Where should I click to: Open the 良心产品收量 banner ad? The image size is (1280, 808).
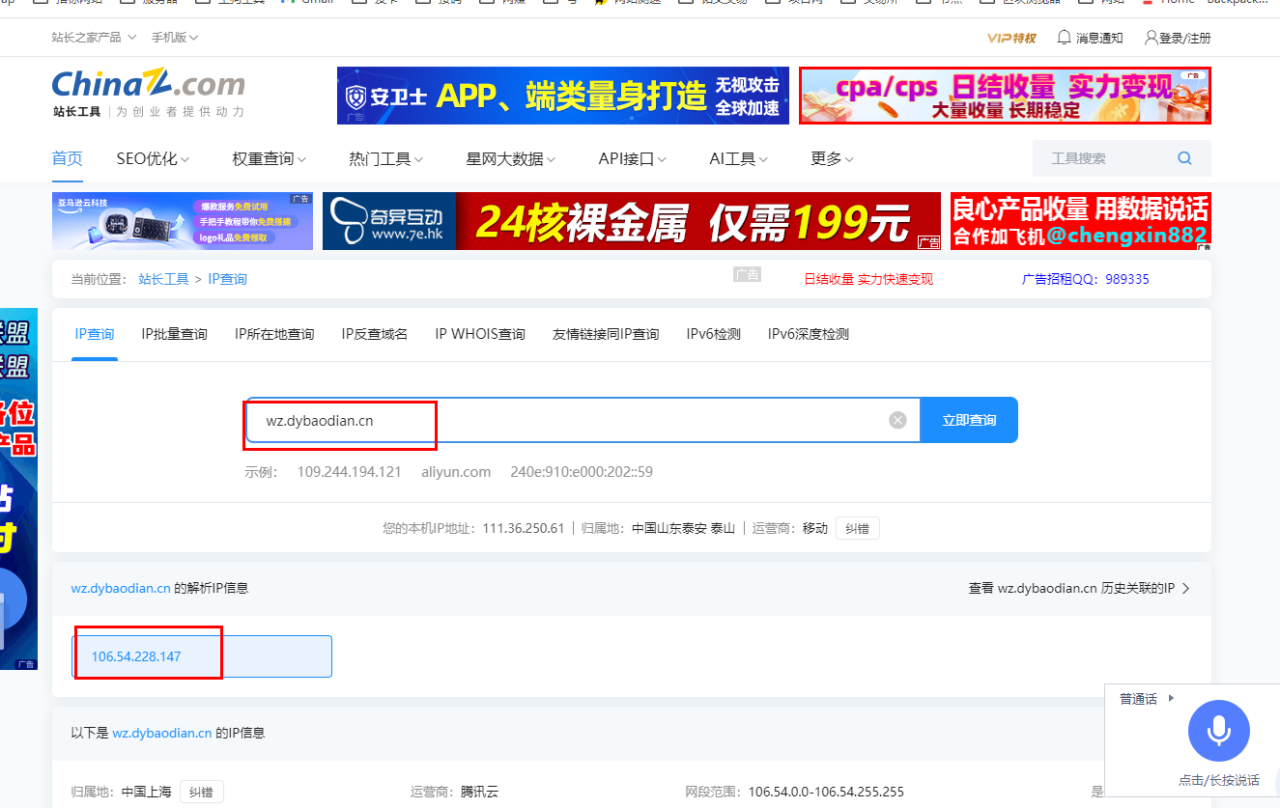[x=1081, y=221]
